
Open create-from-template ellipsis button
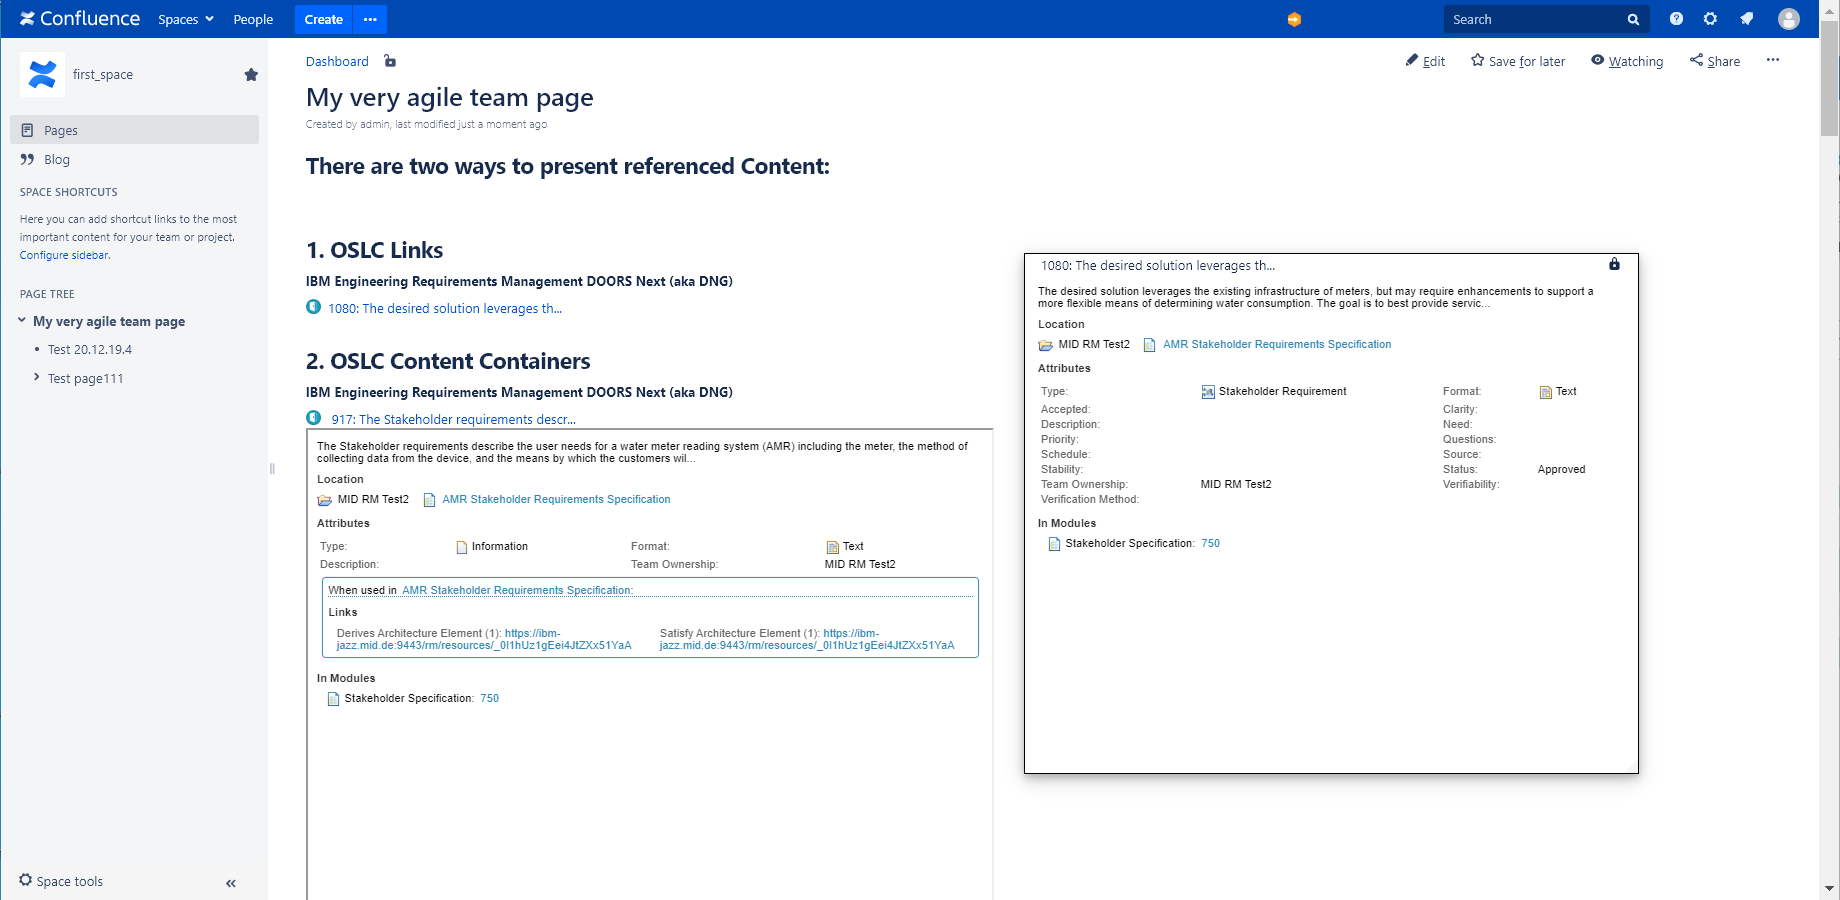(370, 19)
